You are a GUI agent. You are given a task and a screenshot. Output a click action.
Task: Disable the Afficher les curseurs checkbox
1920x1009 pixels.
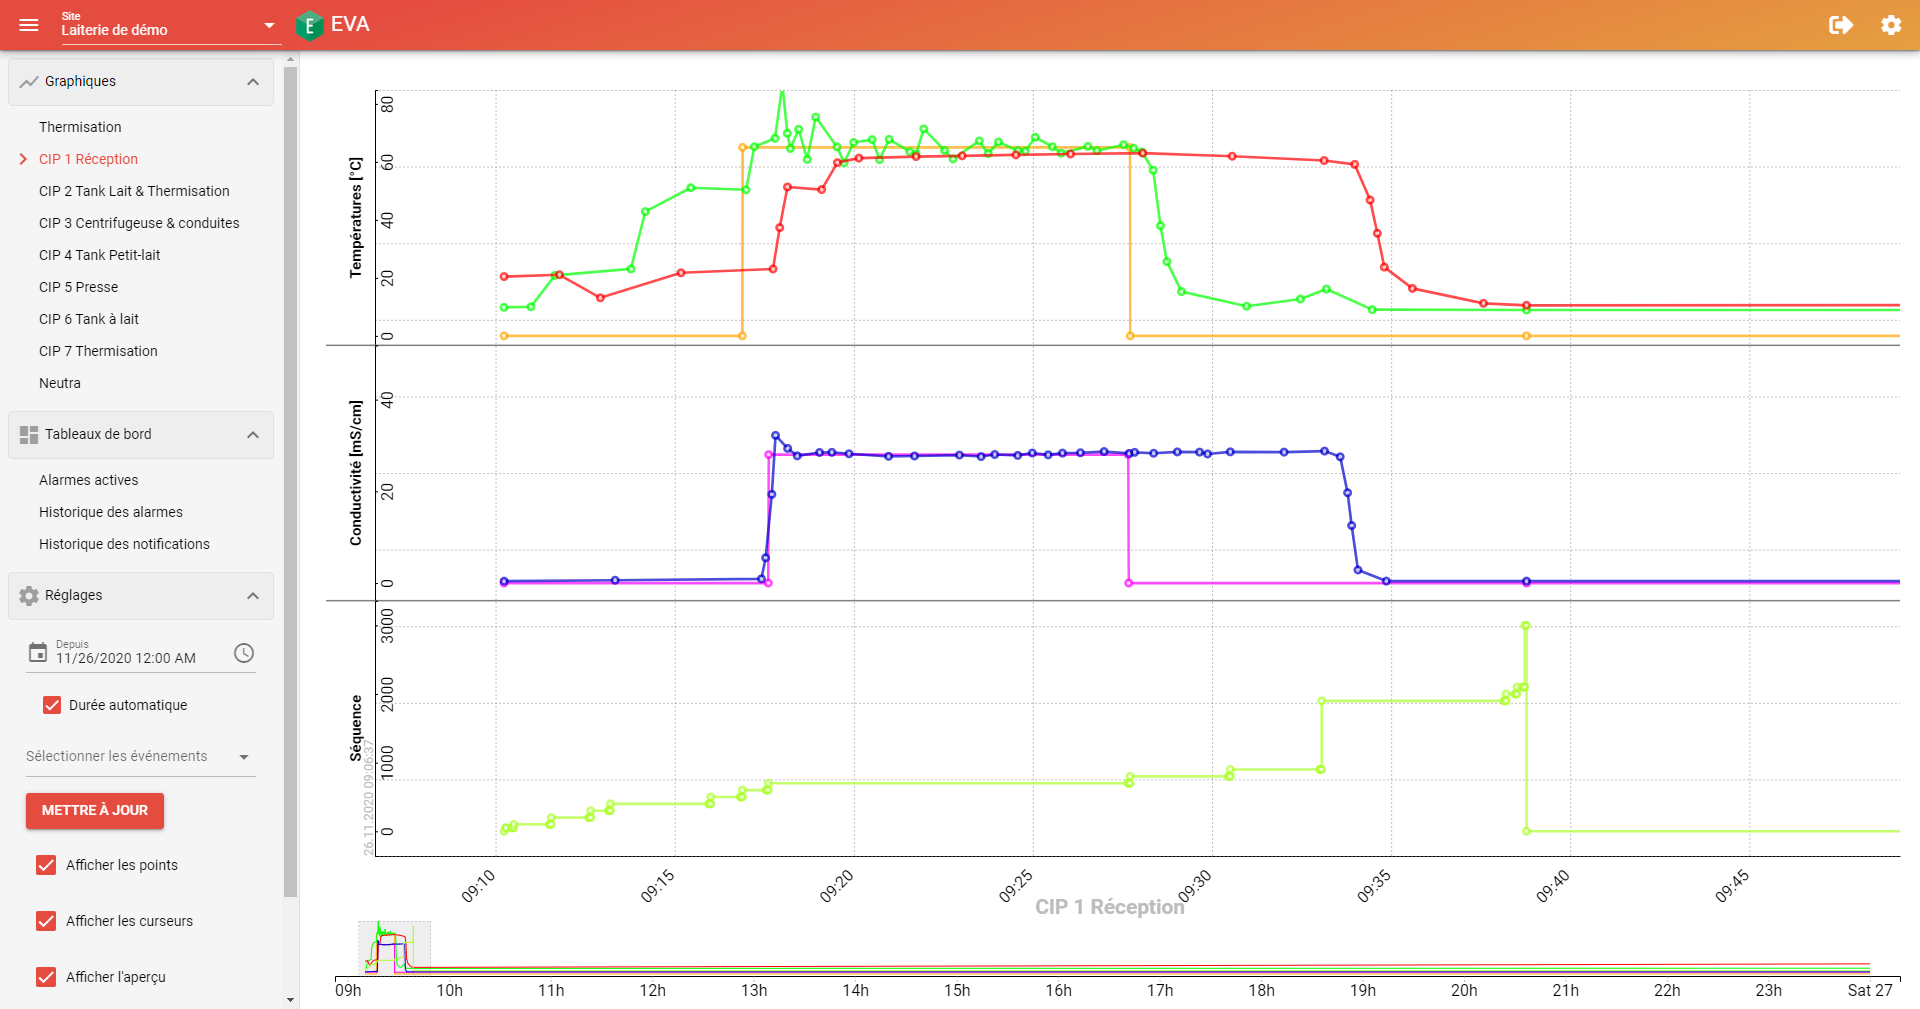pos(46,921)
